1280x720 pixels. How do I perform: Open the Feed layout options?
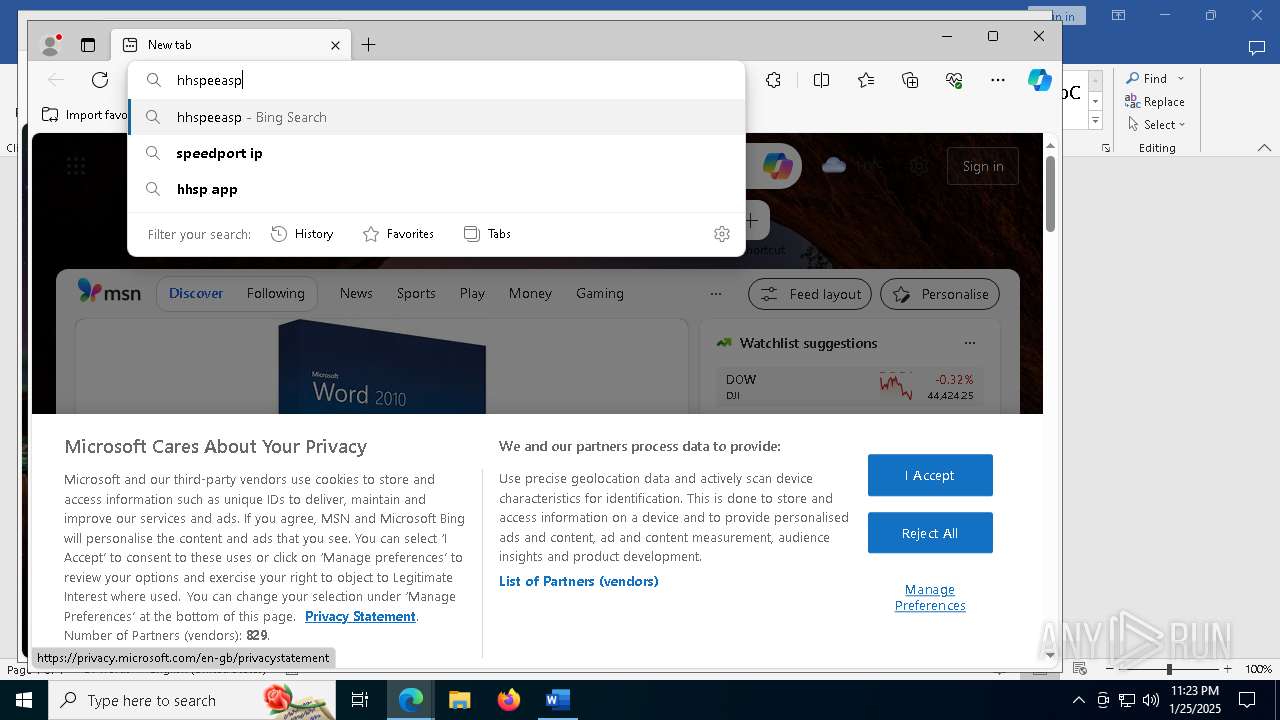point(810,294)
